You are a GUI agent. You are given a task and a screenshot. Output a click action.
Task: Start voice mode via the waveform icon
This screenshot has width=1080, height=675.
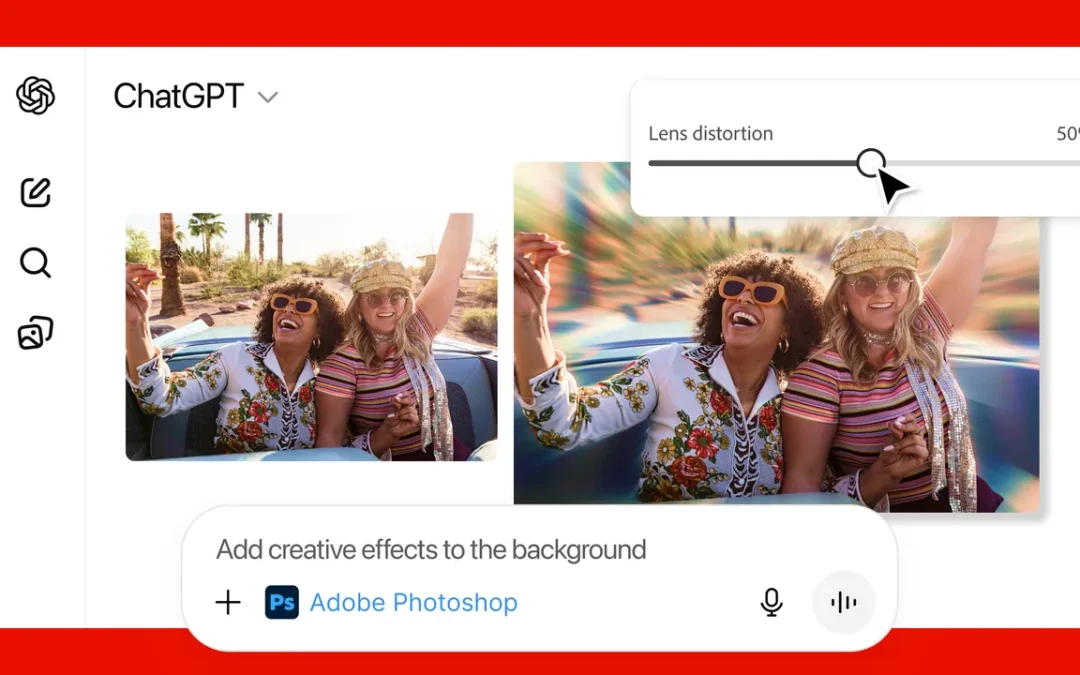(x=843, y=602)
